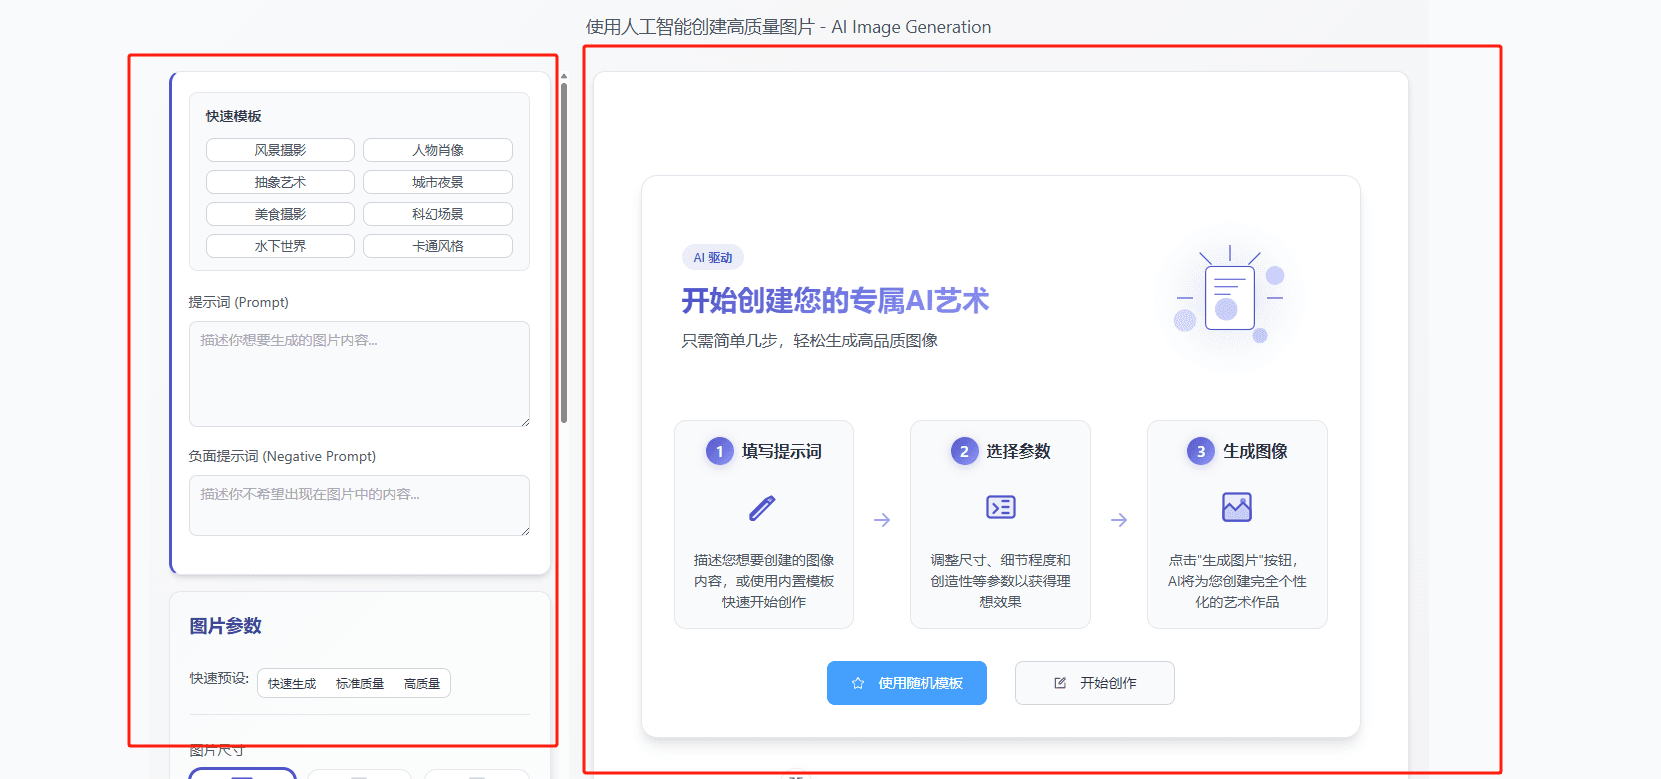
Task: Click the AI 驱动 badge
Action: pyautogui.click(x=713, y=258)
